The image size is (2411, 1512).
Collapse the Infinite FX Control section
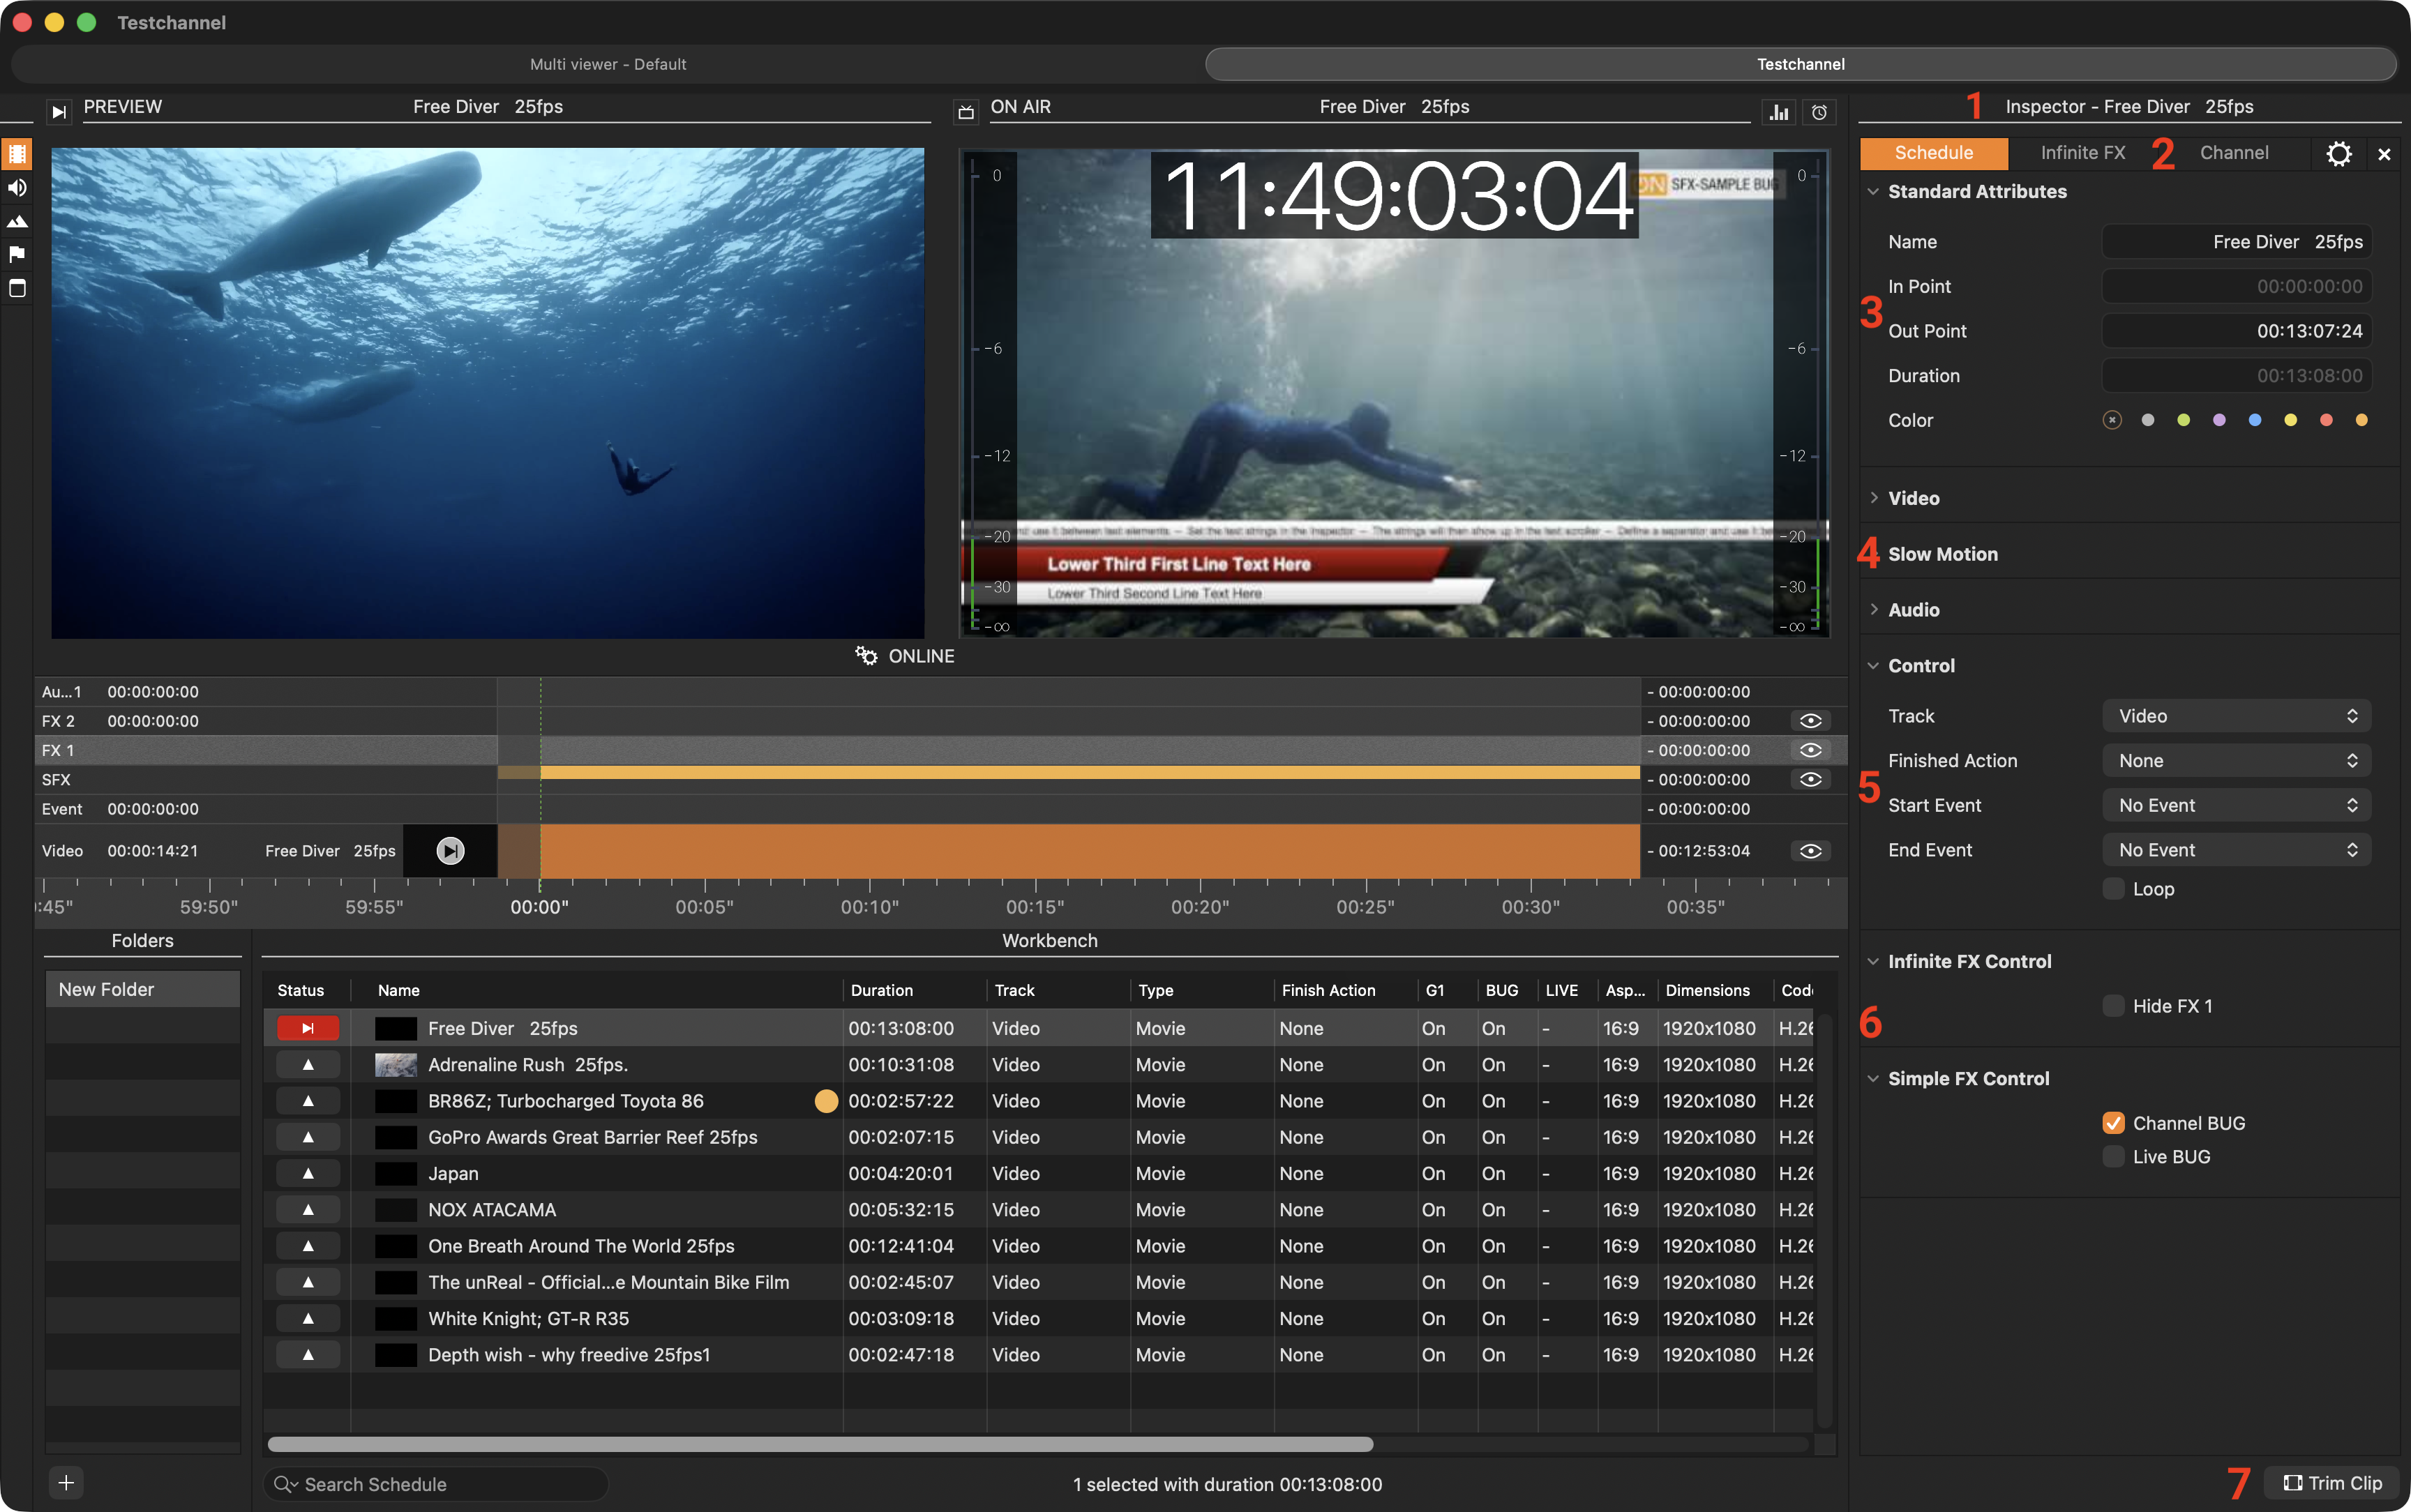click(1874, 962)
